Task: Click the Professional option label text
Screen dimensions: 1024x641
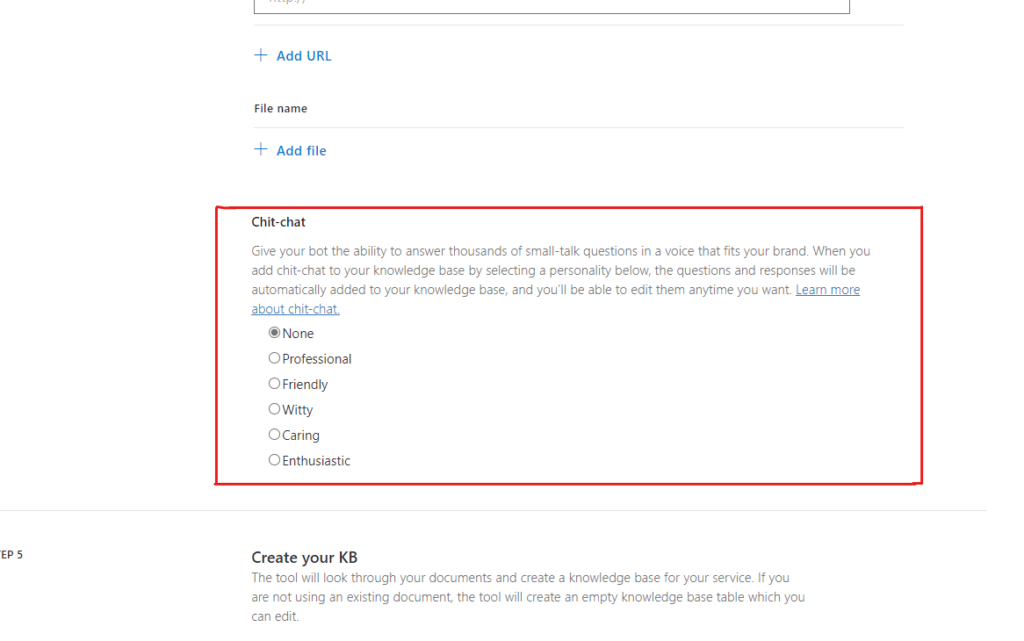Action: [317, 359]
